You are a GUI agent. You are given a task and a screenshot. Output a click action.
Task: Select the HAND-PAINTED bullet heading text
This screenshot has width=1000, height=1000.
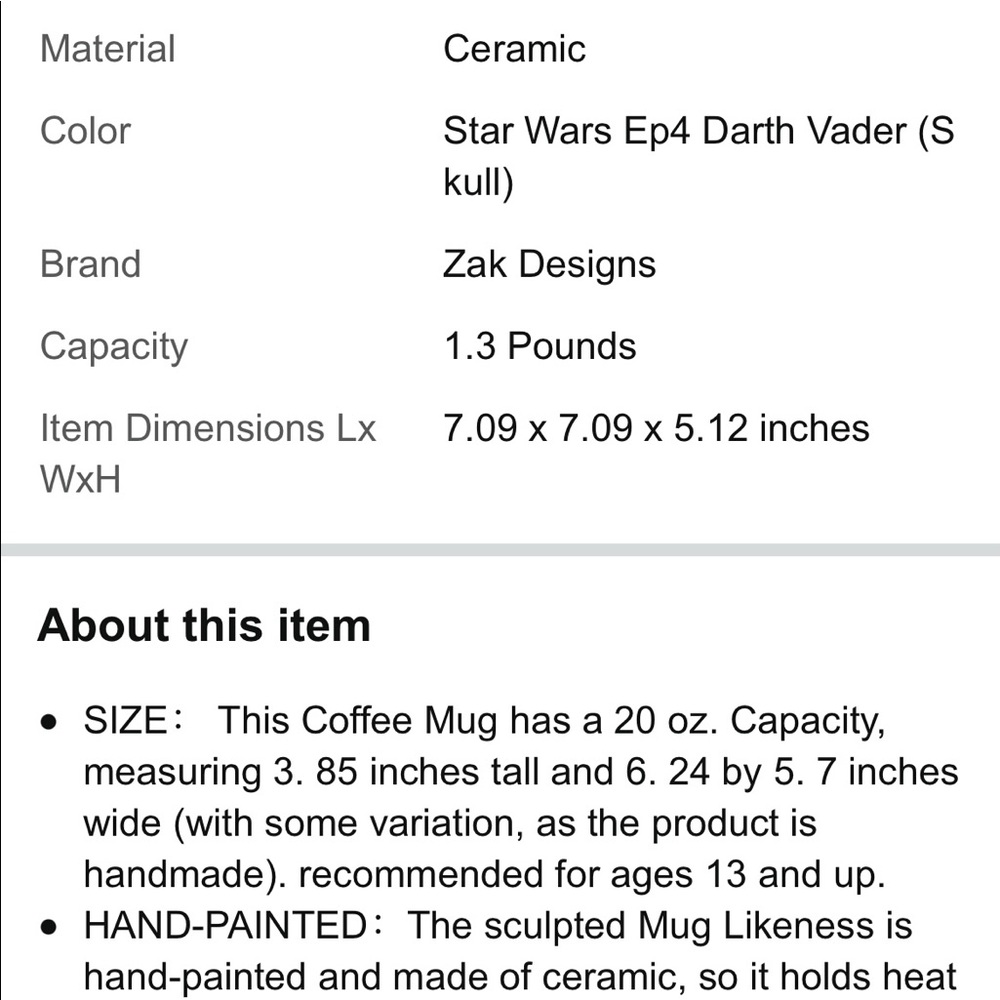[226, 926]
